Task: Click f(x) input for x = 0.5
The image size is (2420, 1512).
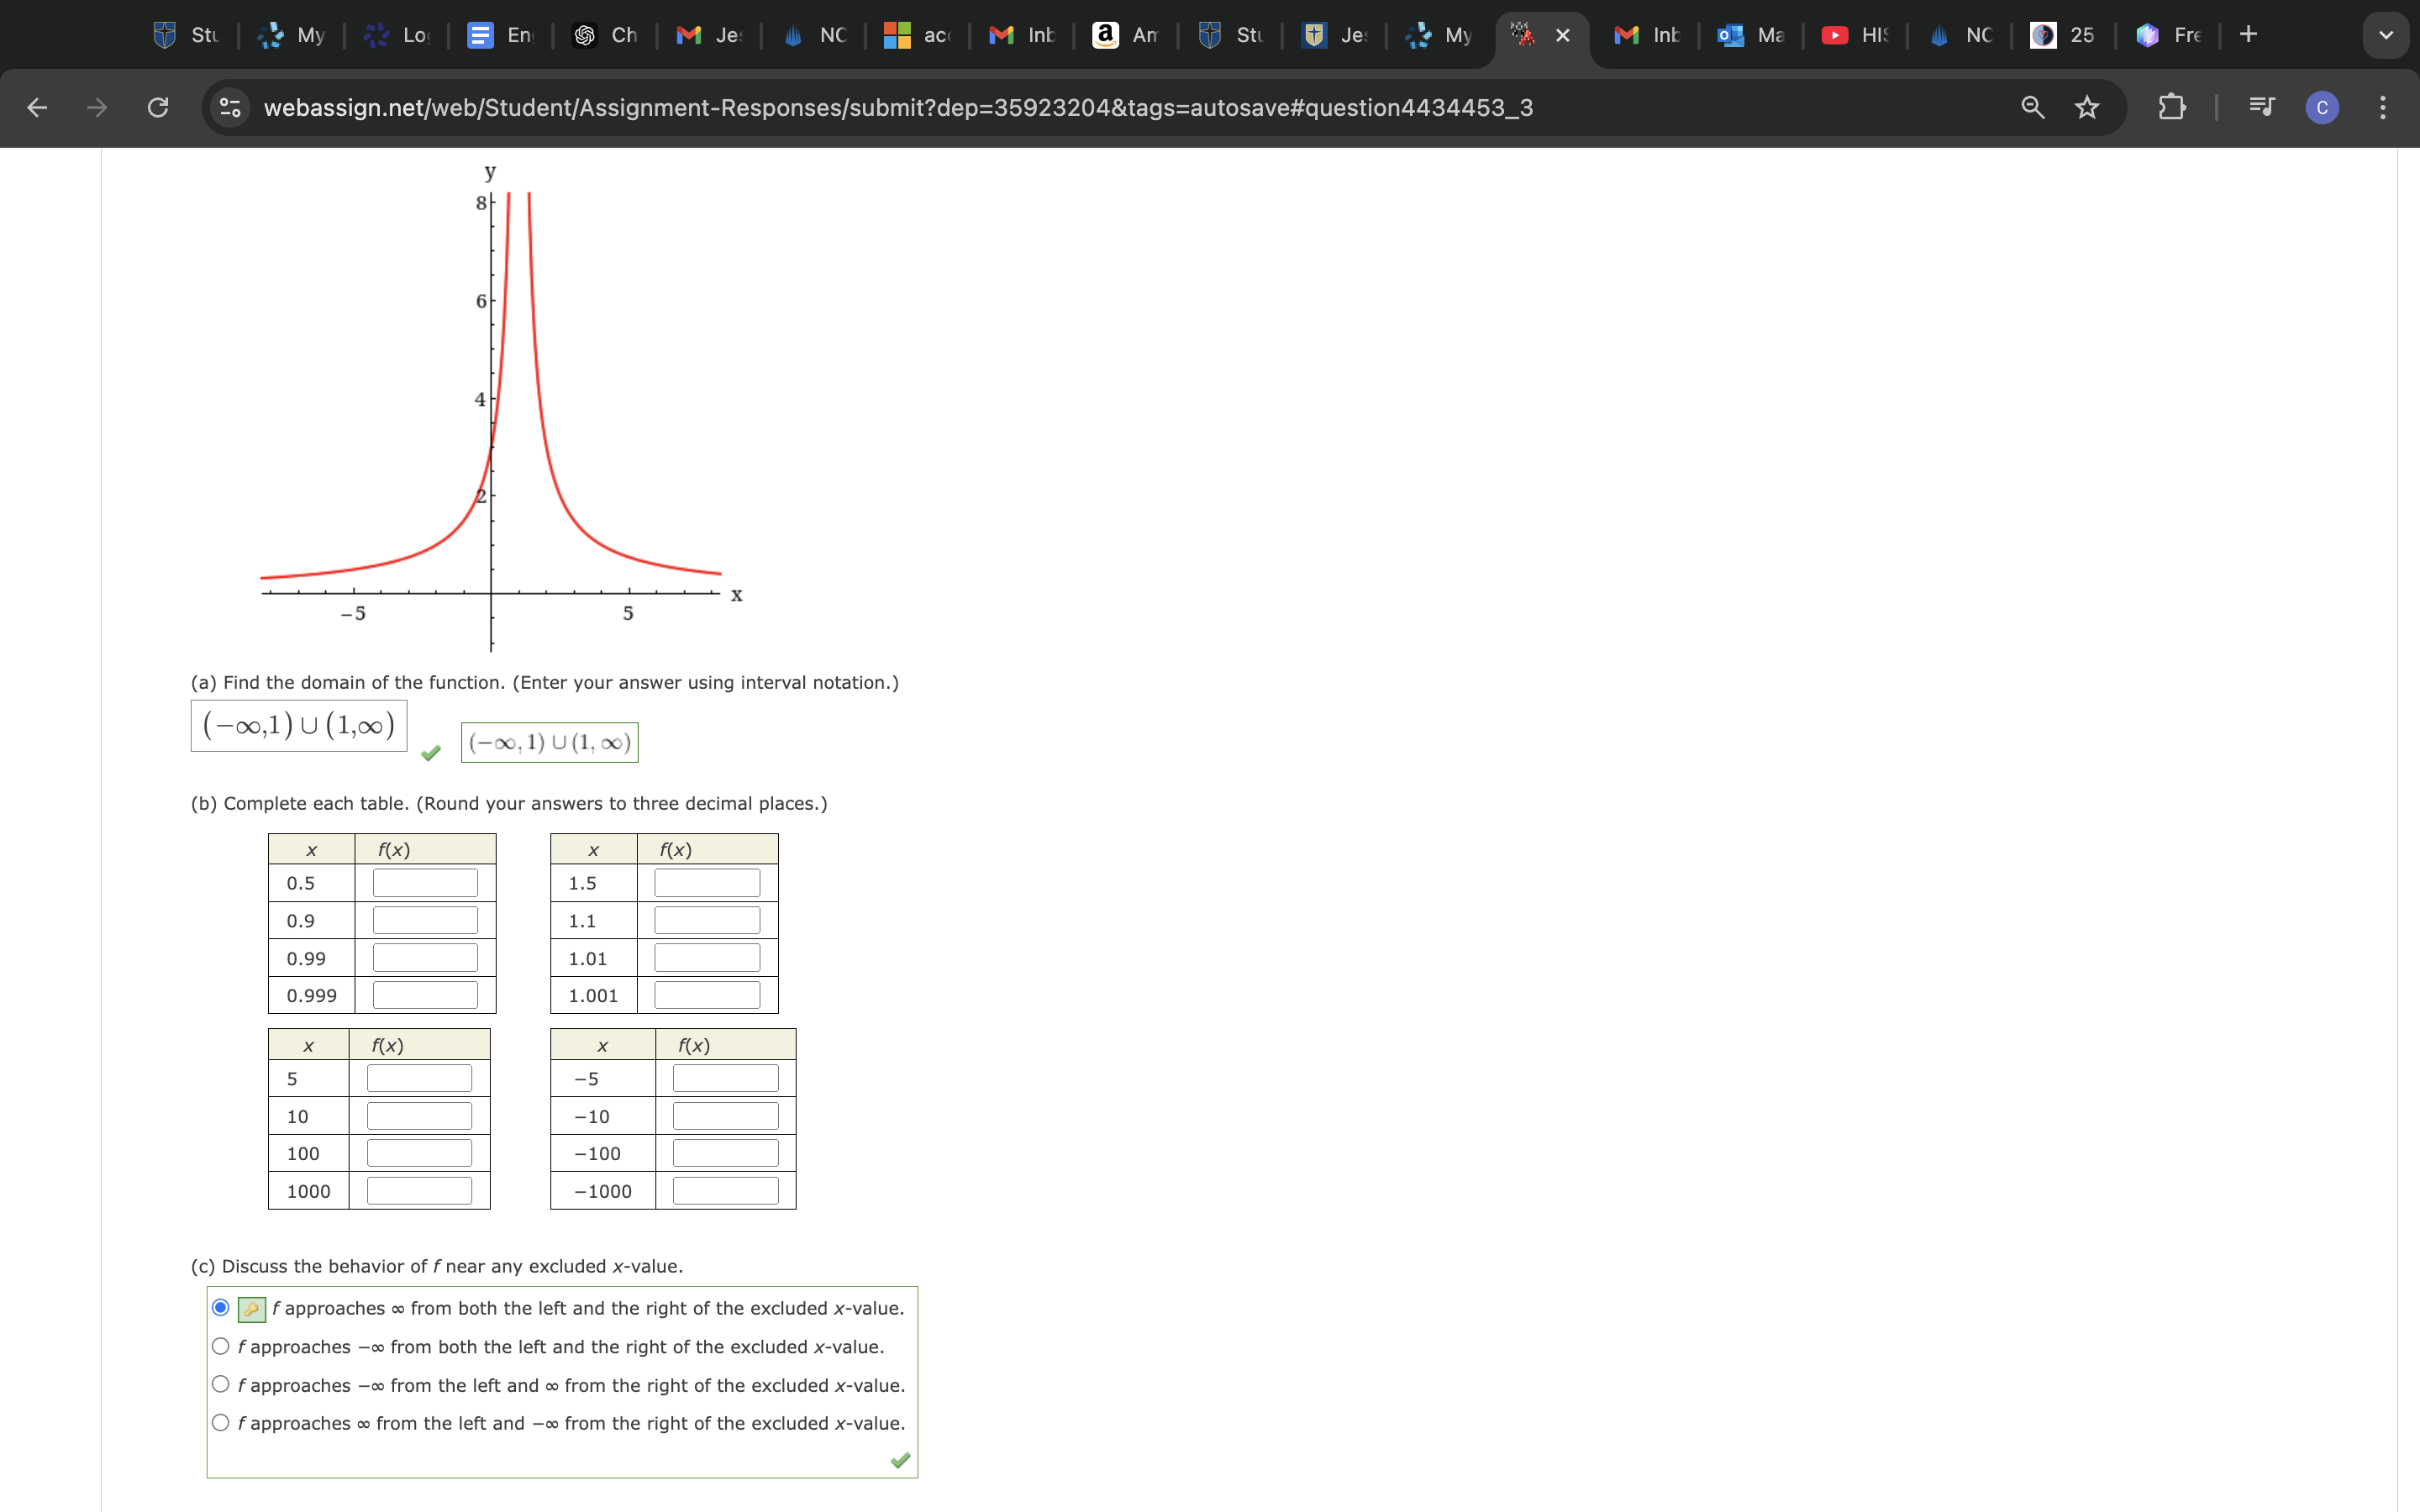Action: coord(425,883)
